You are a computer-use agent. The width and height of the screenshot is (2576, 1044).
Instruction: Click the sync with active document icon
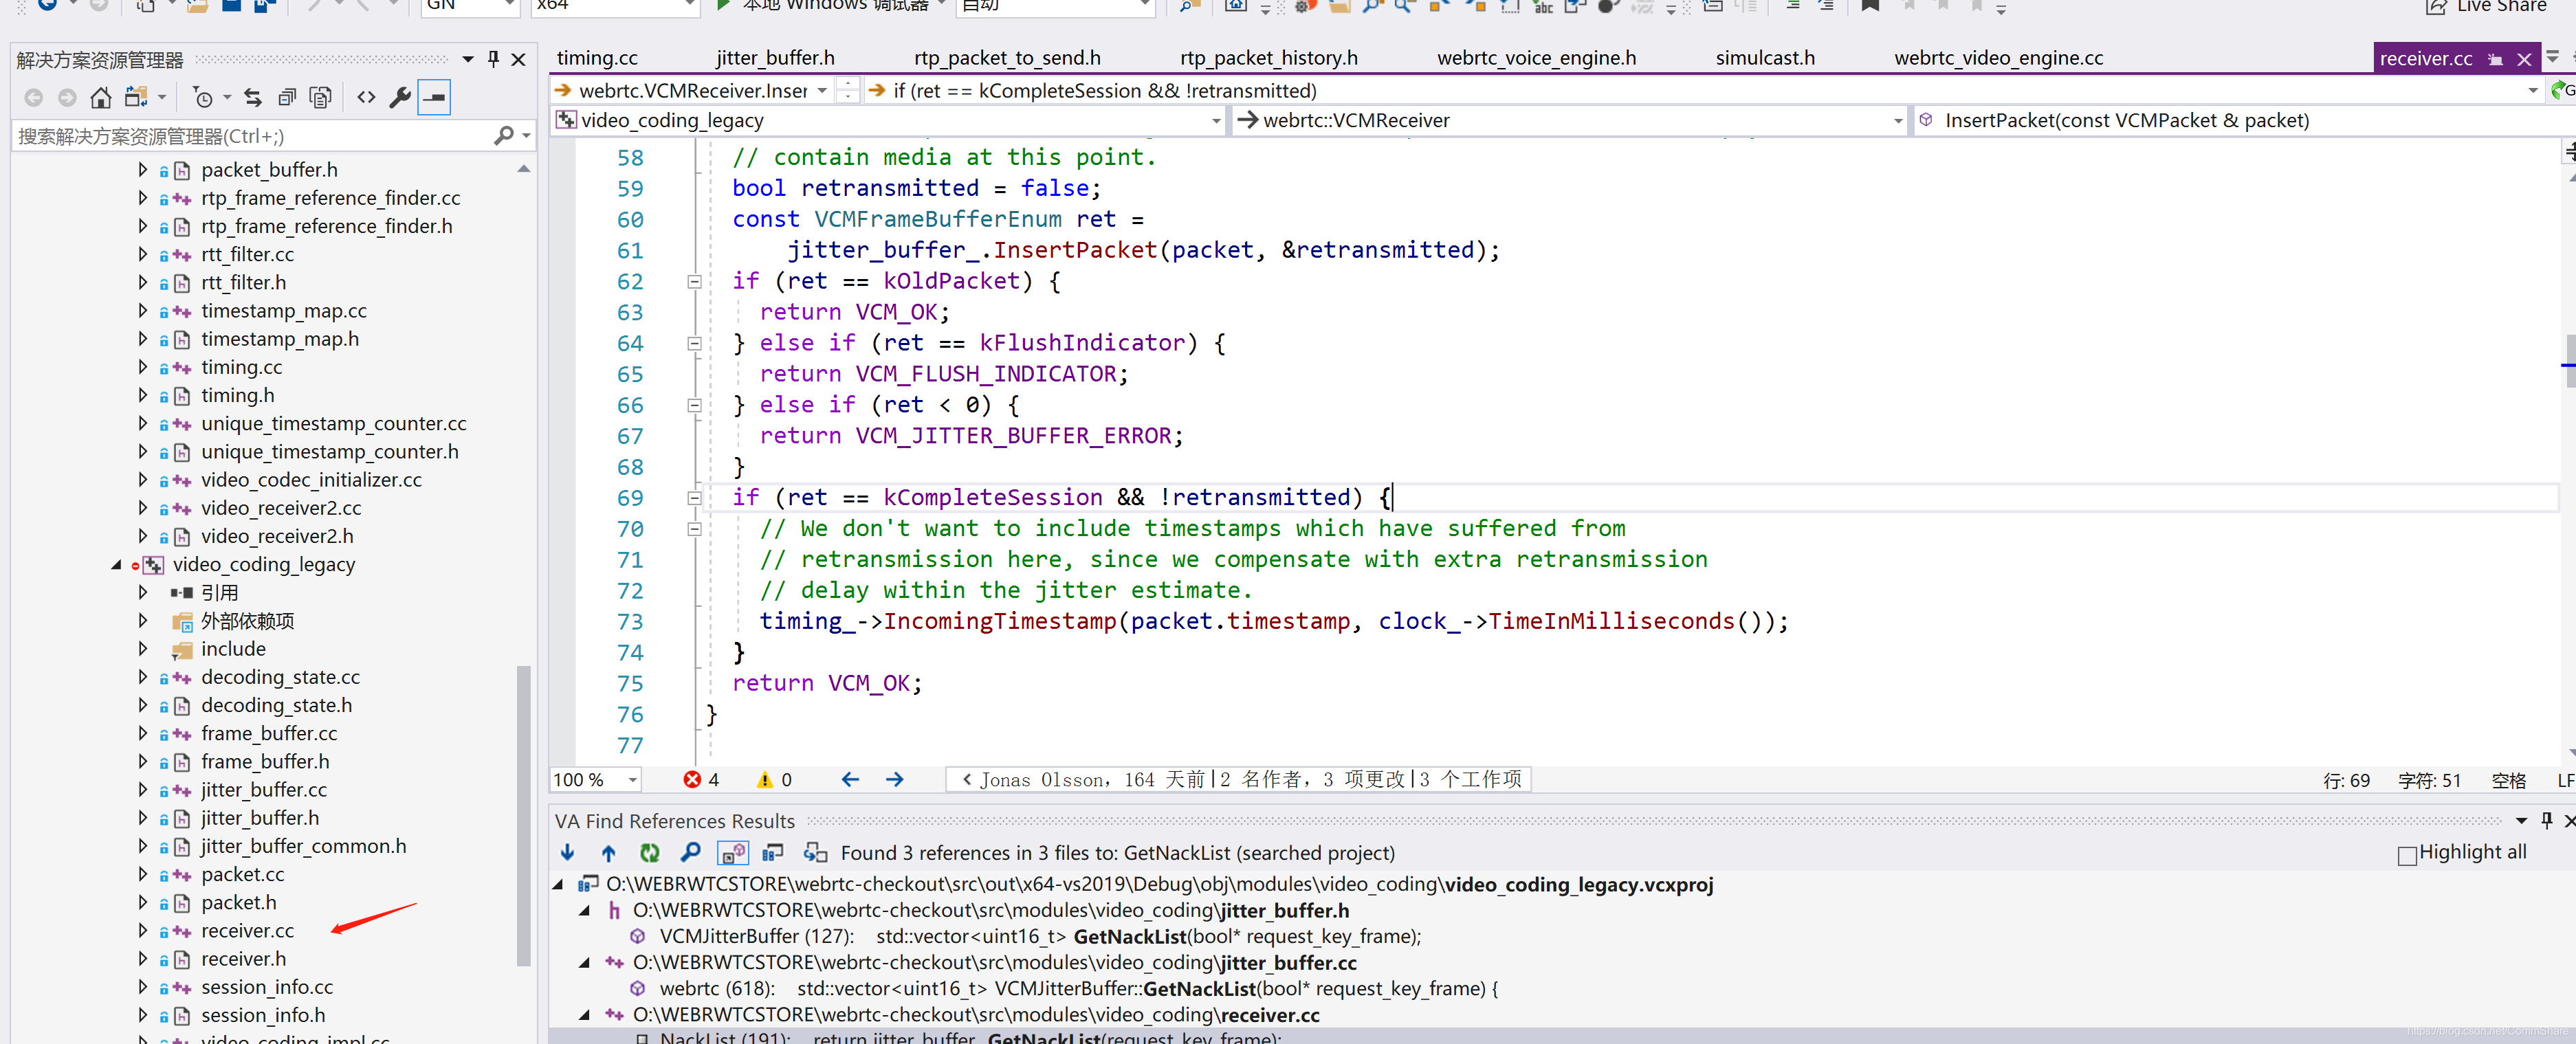tap(253, 97)
